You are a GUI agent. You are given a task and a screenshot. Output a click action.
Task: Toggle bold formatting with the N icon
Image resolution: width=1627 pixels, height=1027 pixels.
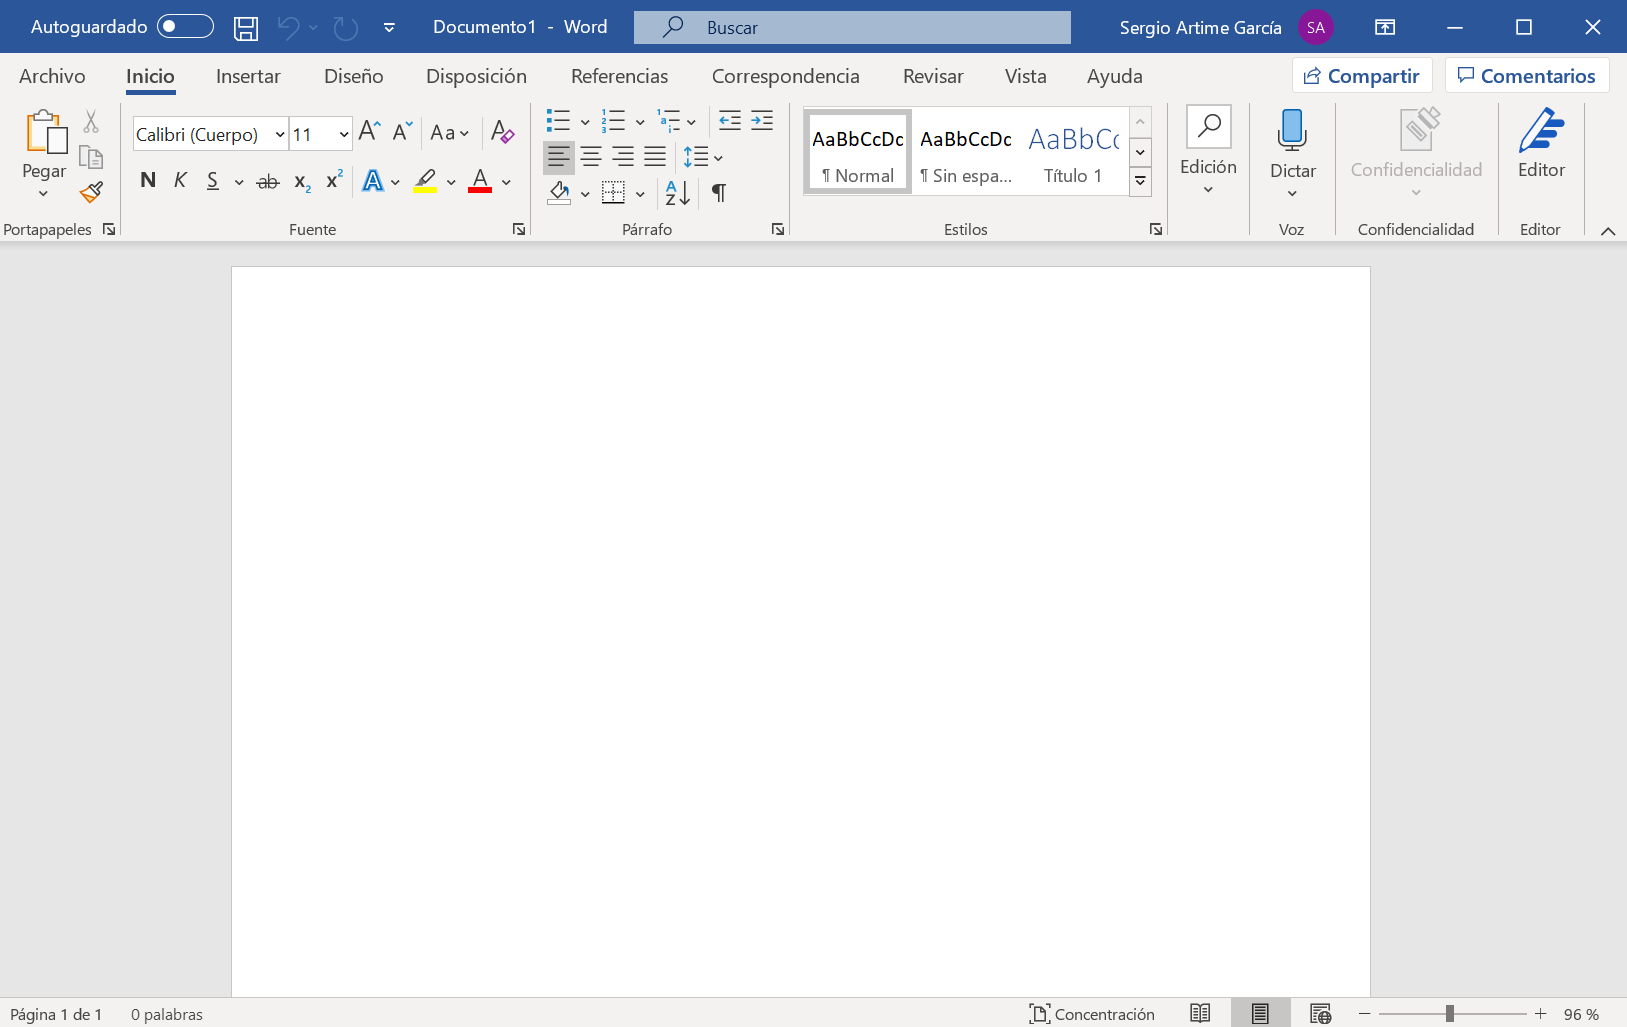tap(148, 180)
